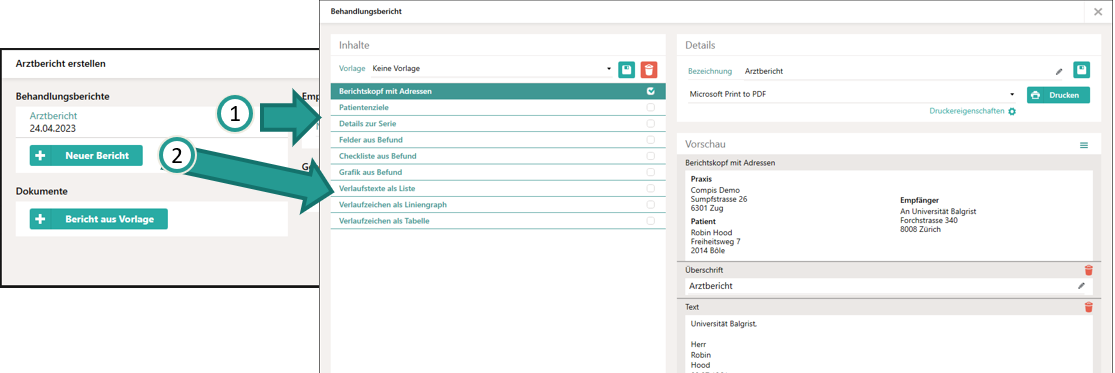Click Neuer Bericht button in Arztbericht erstellen
This screenshot has width=1115, height=373.
click(x=86, y=156)
